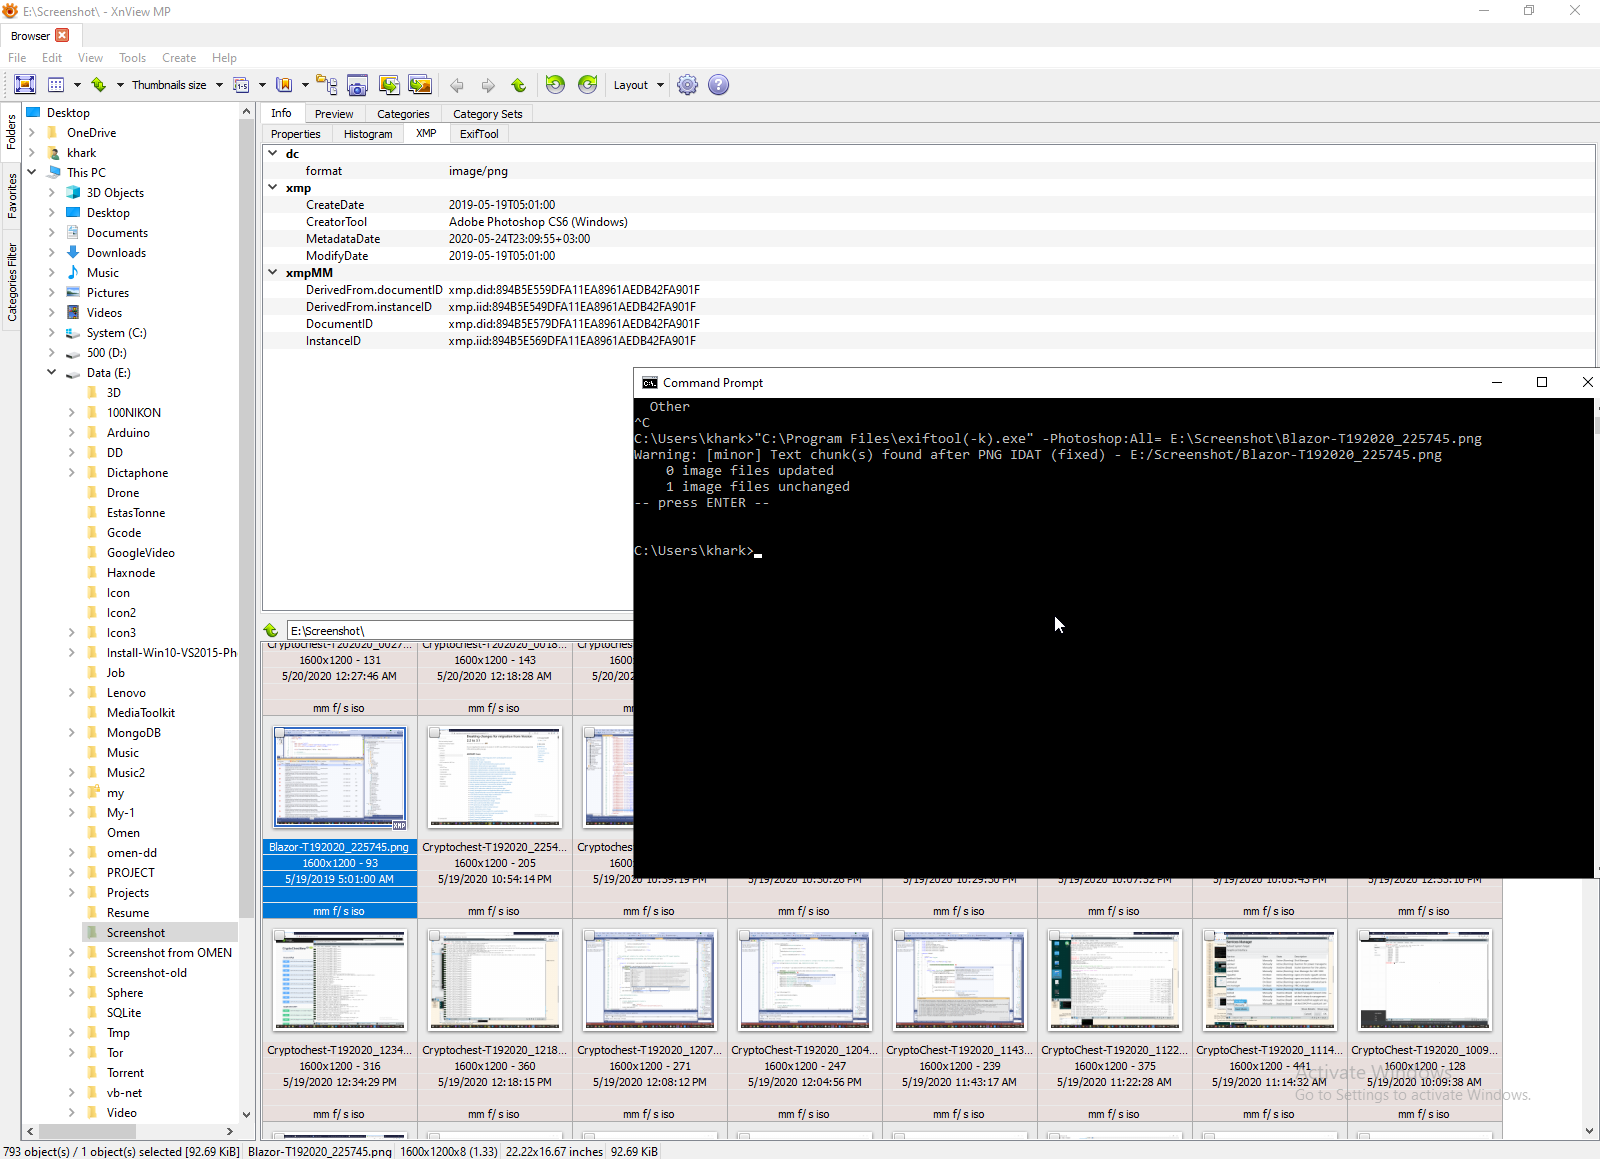Go back with the left arrow icon
1600x1159 pixels.
[x=457, y=85]
